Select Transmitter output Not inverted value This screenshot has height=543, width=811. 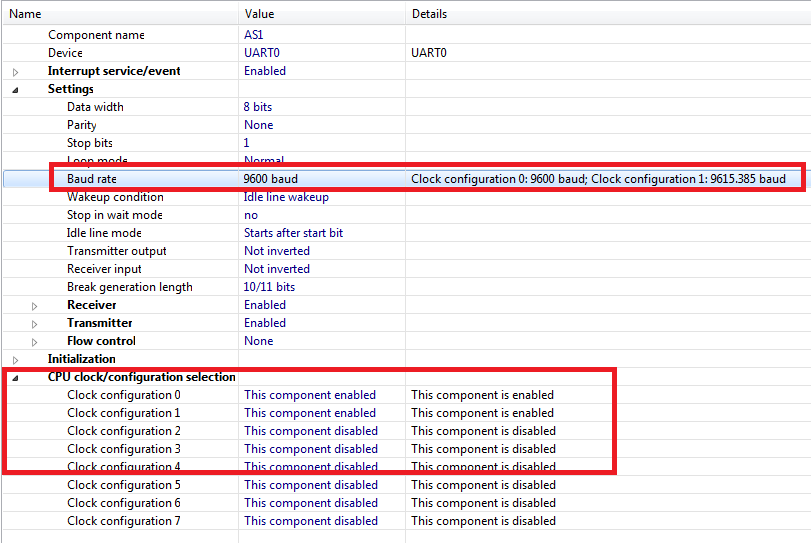277,251
